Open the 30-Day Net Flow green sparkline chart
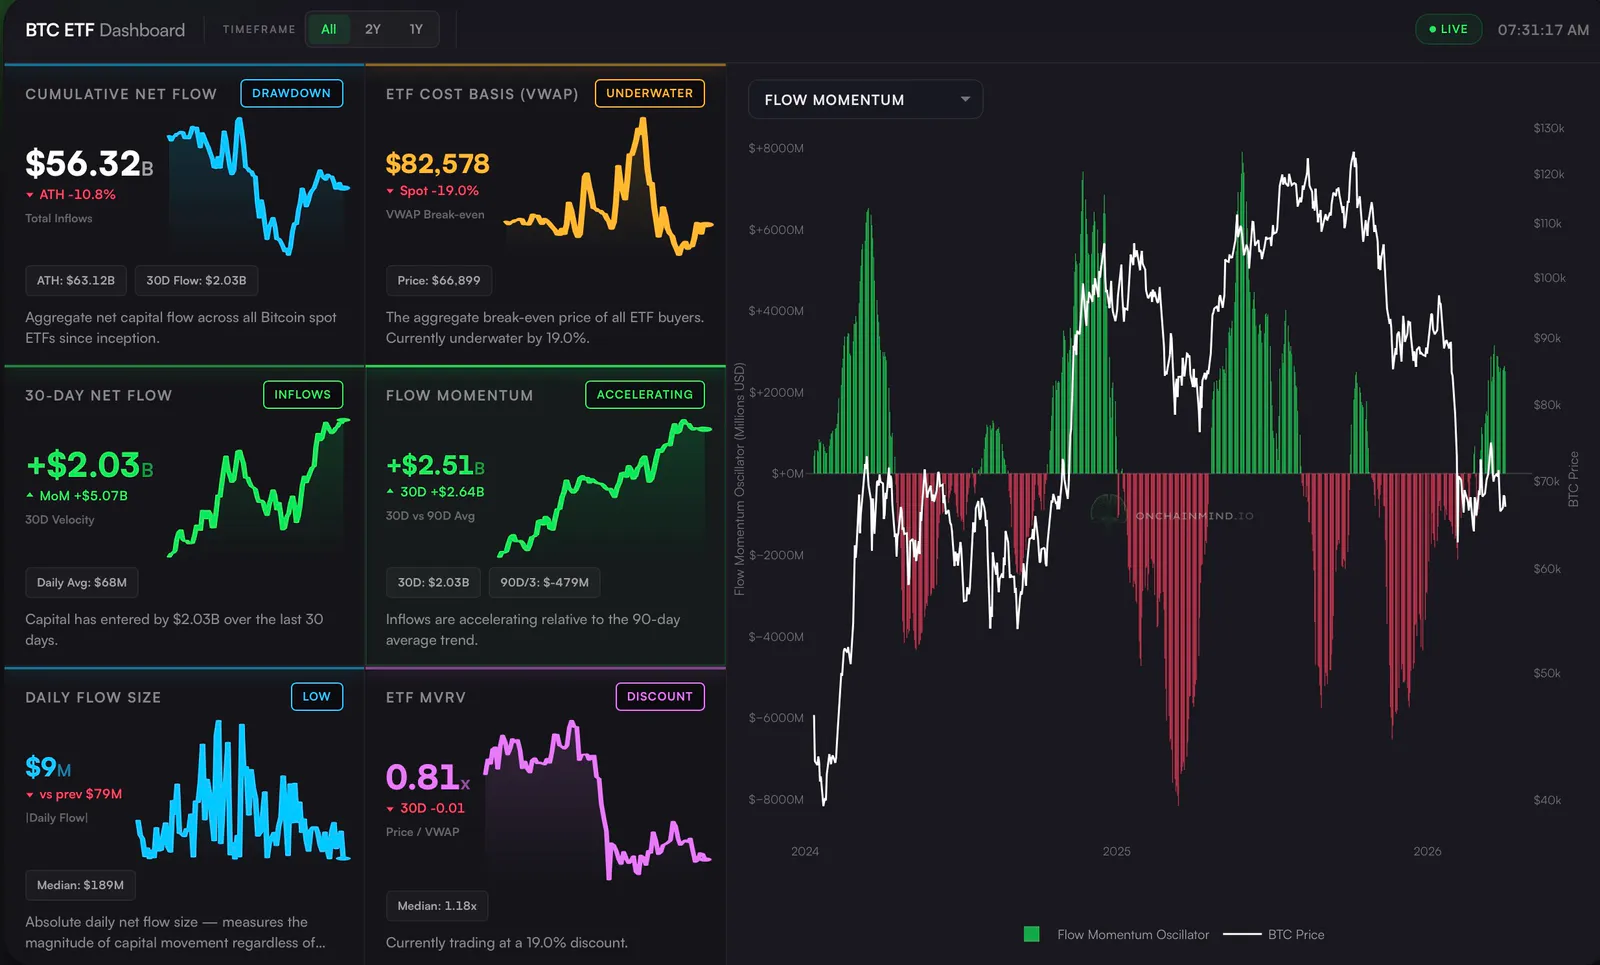Screen dimensions: 1600x965 (259, 488)
